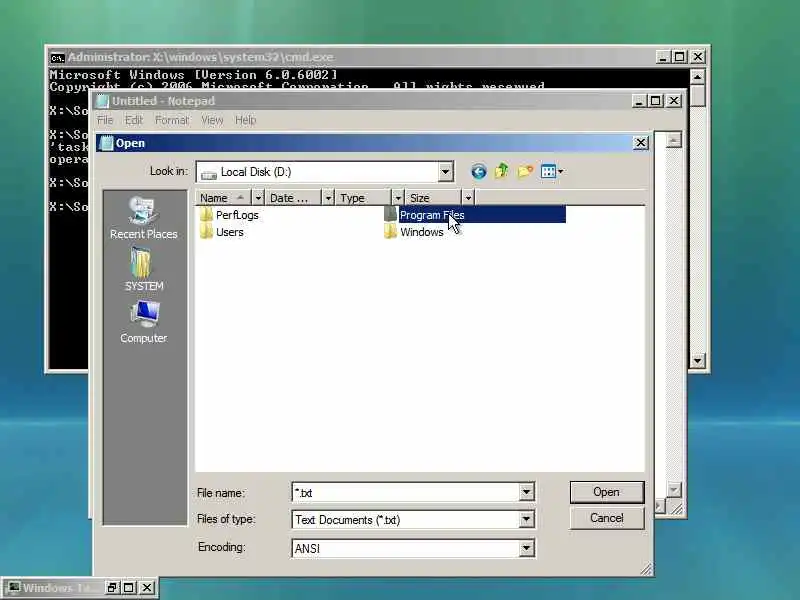Screen dimensions: 800x600
Task: Open the View Menu icon
Action: tap(552, 171)
